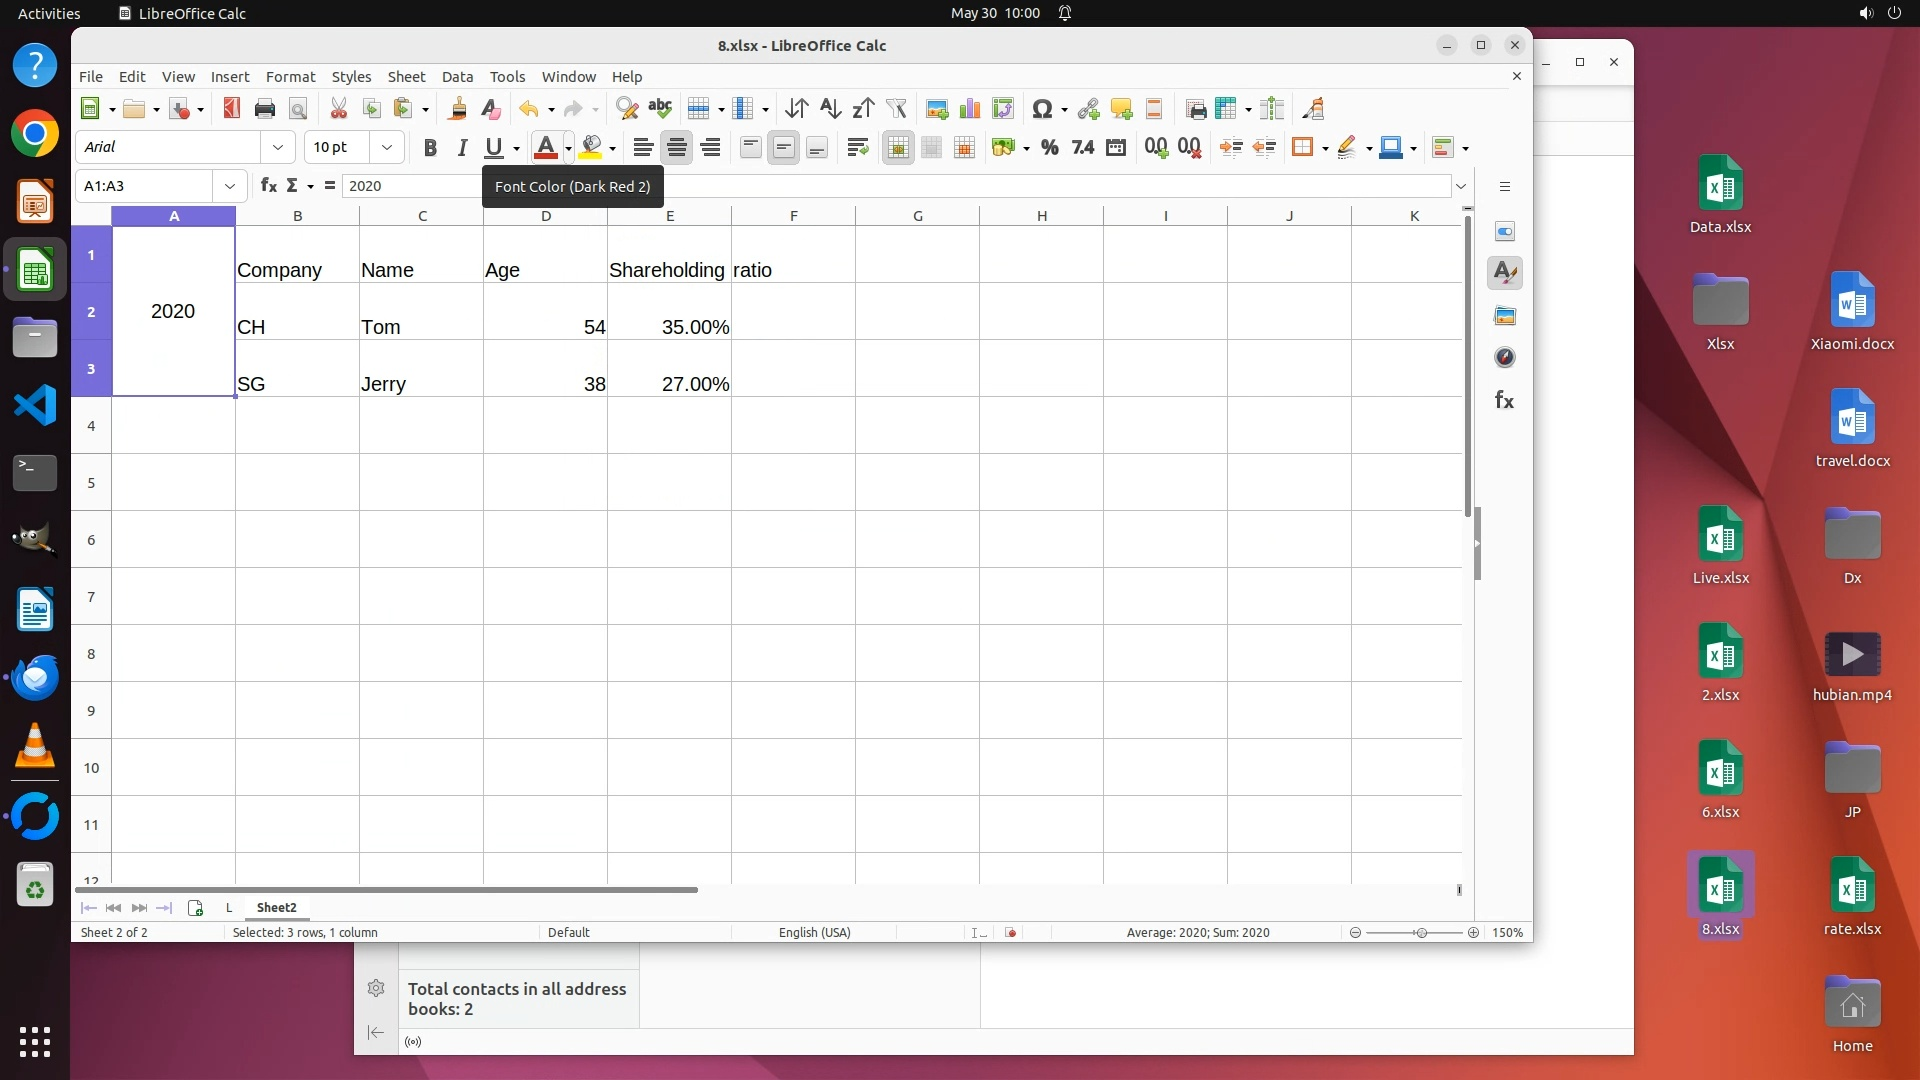Image resolution: width=1920 pixels, height=1080 pixels.
Task: Insert a hyperlink with the chain icon
Action: tap(1088, 109)
